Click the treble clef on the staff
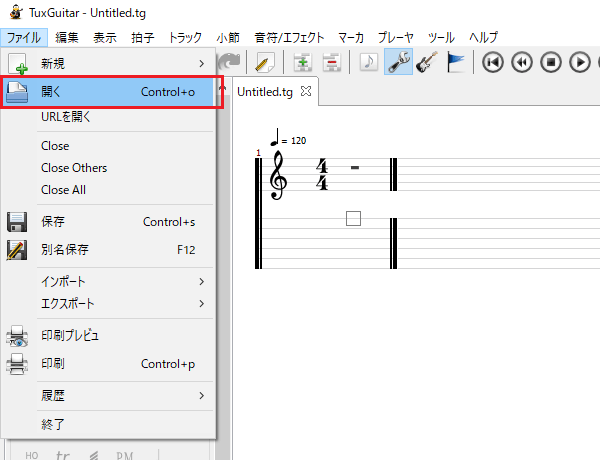This screenshot has width=600, height=460. pyautogui.click(x=278, y=175)
